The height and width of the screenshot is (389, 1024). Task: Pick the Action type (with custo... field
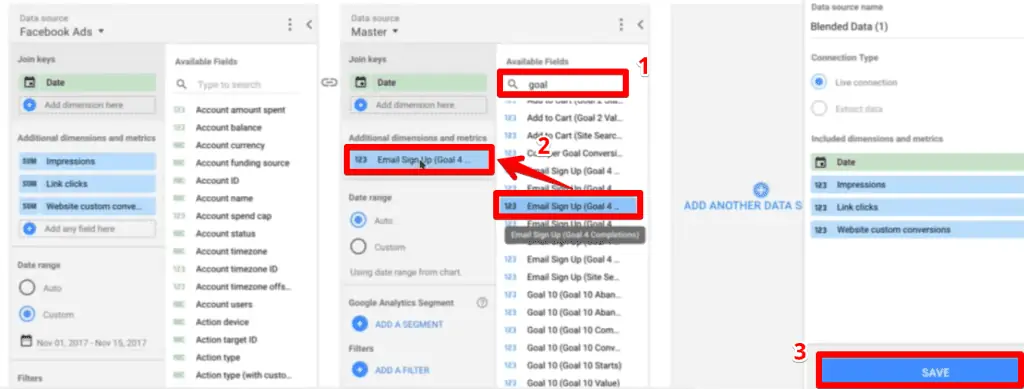tap(244, 375)
